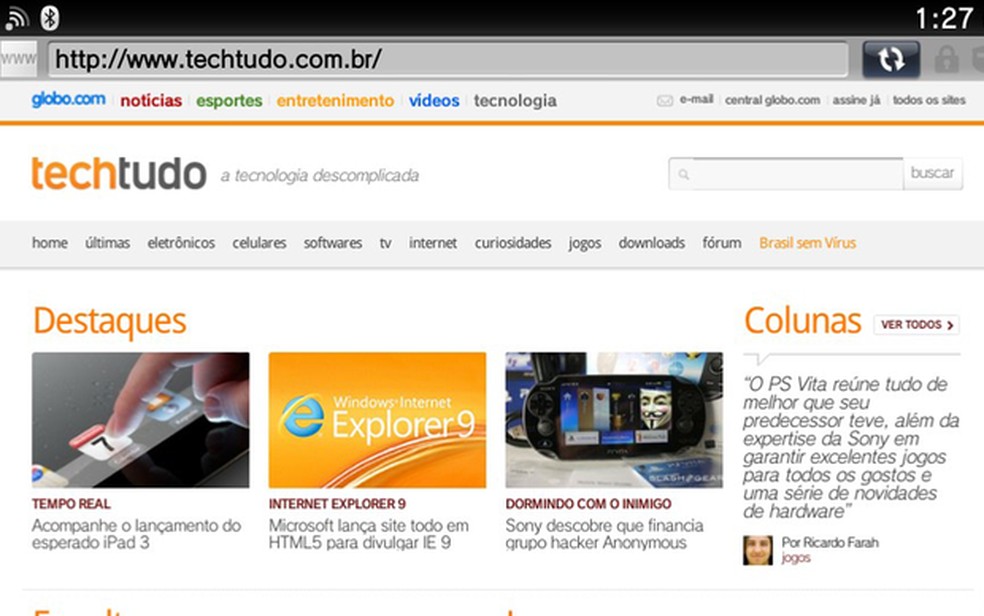984x616 pixels.
Task: Tap the padlock security icon
Action: (x=946, y=60)
